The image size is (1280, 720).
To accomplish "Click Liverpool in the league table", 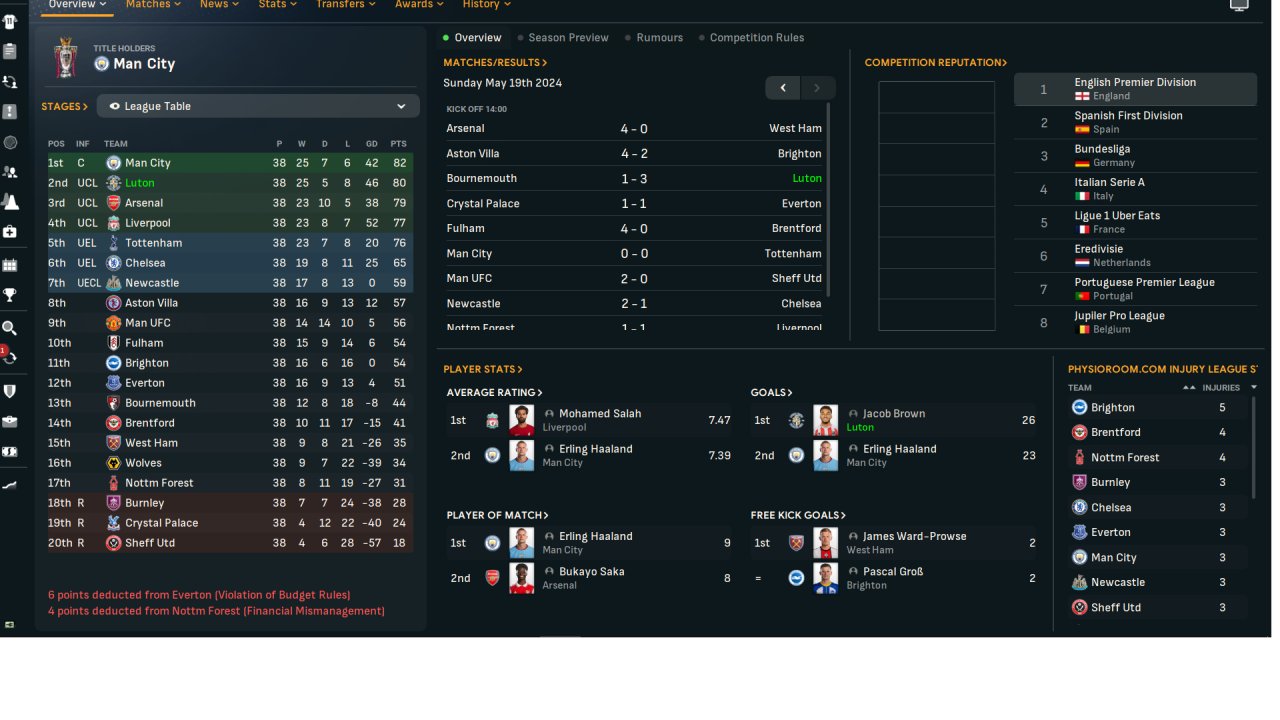I will click(x=148, y=223).
